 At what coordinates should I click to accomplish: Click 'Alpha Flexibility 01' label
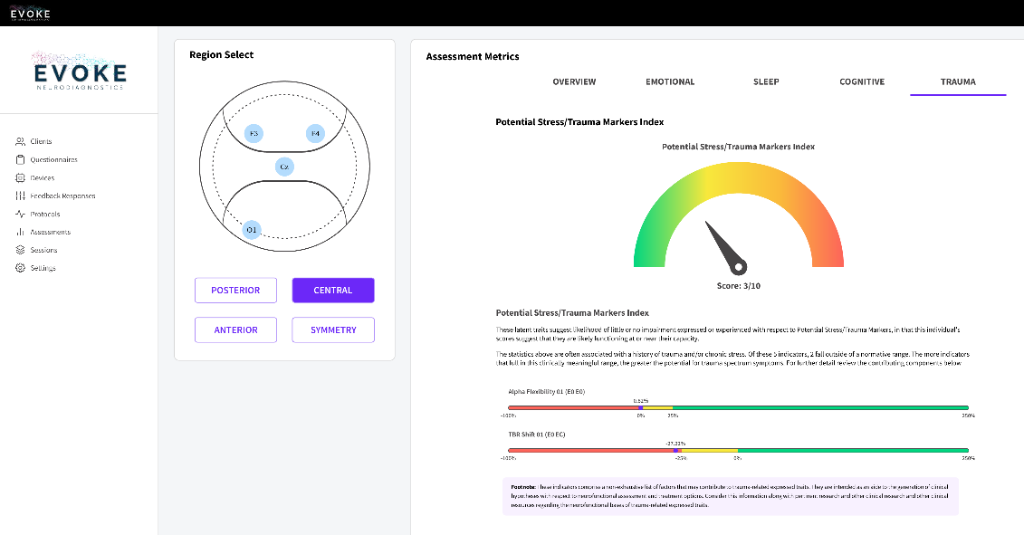pos(547,391)
